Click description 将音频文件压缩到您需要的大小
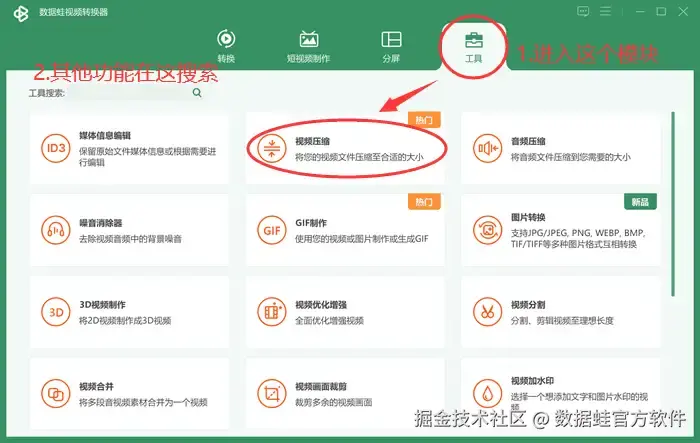This screenshot has width=700, height=443. (x=571, y=157)
